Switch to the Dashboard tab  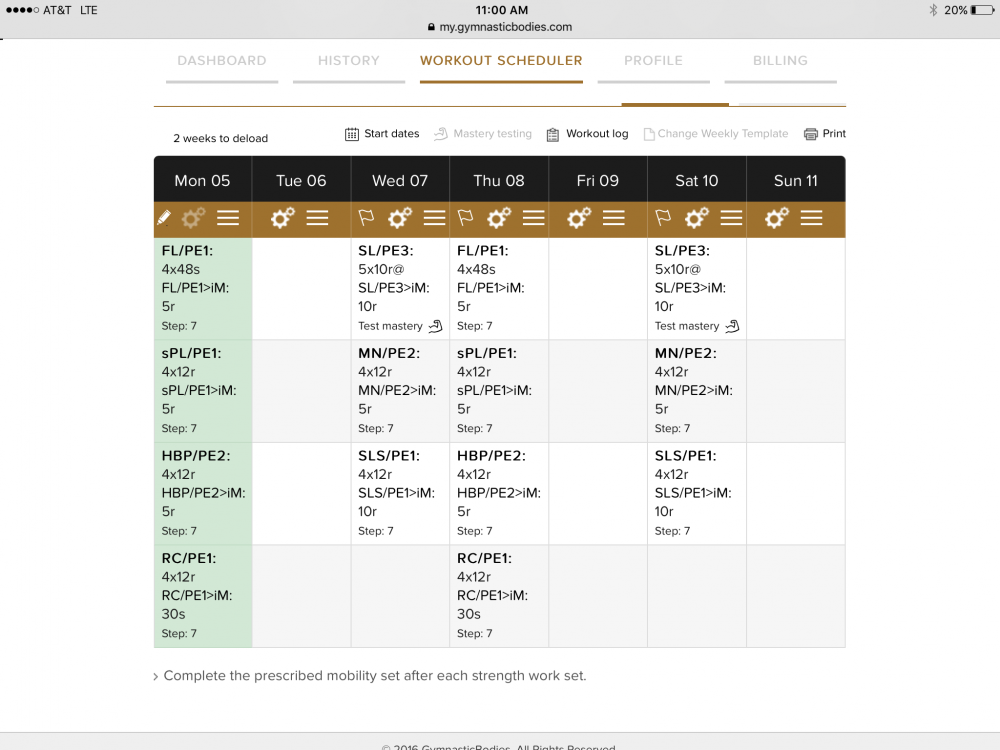click(x=222, y=61)
